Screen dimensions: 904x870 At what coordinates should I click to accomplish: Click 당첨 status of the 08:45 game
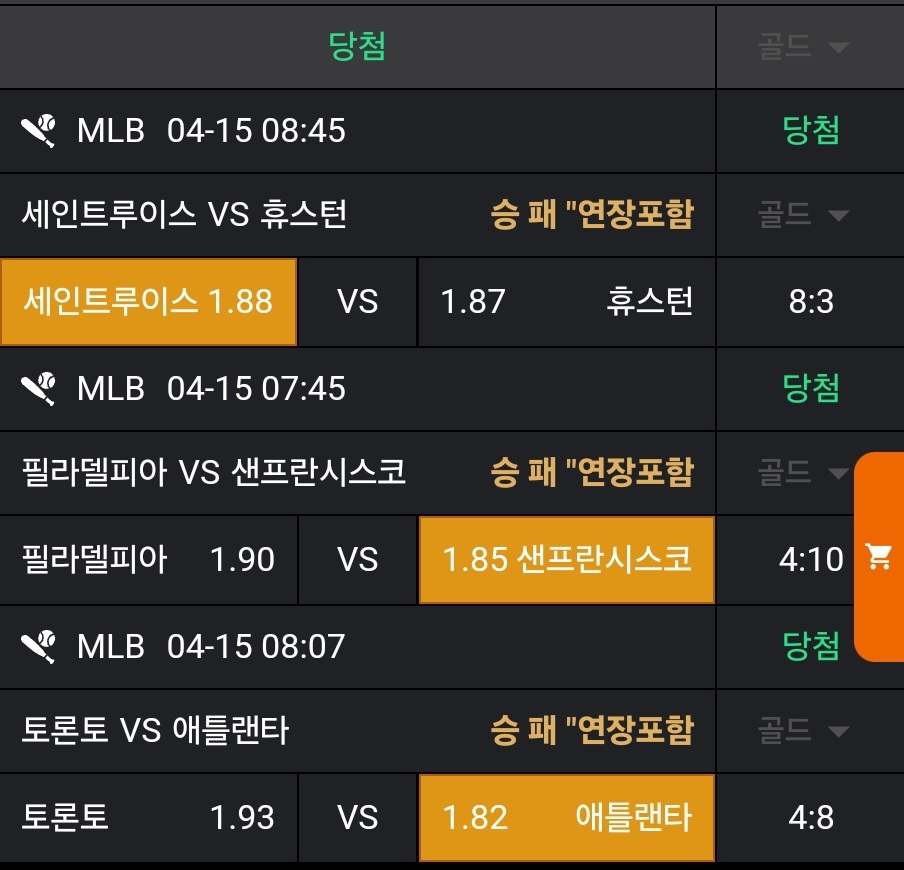click(811, 131)
